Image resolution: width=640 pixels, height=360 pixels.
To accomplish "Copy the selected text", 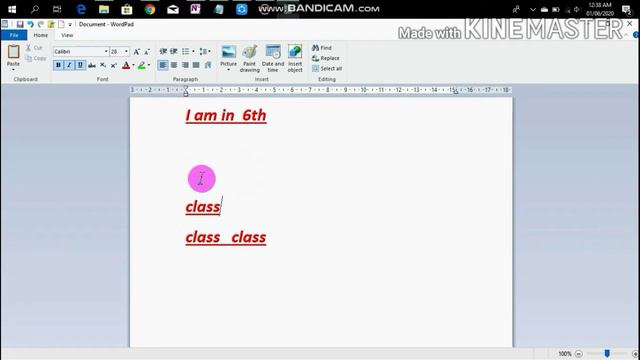I will click(36, 58).
